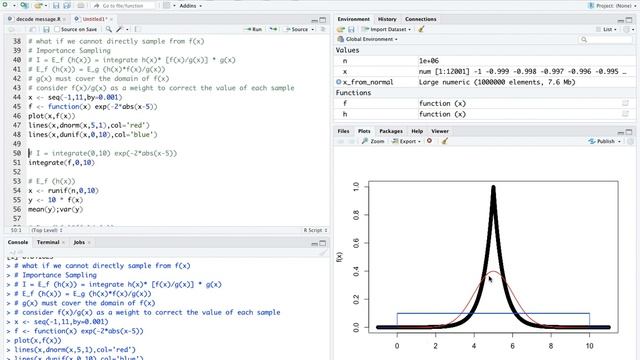
Task: Open the Addins menu
Action: tap(191, 6)
